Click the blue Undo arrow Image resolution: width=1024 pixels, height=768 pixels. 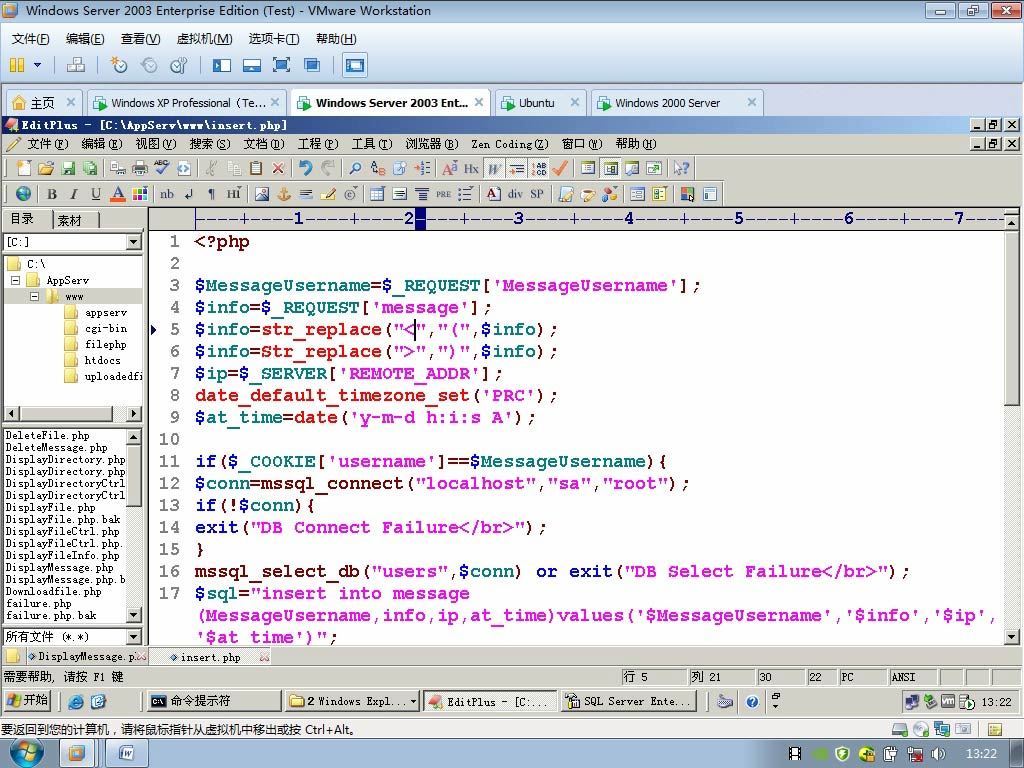pos(306,168)
